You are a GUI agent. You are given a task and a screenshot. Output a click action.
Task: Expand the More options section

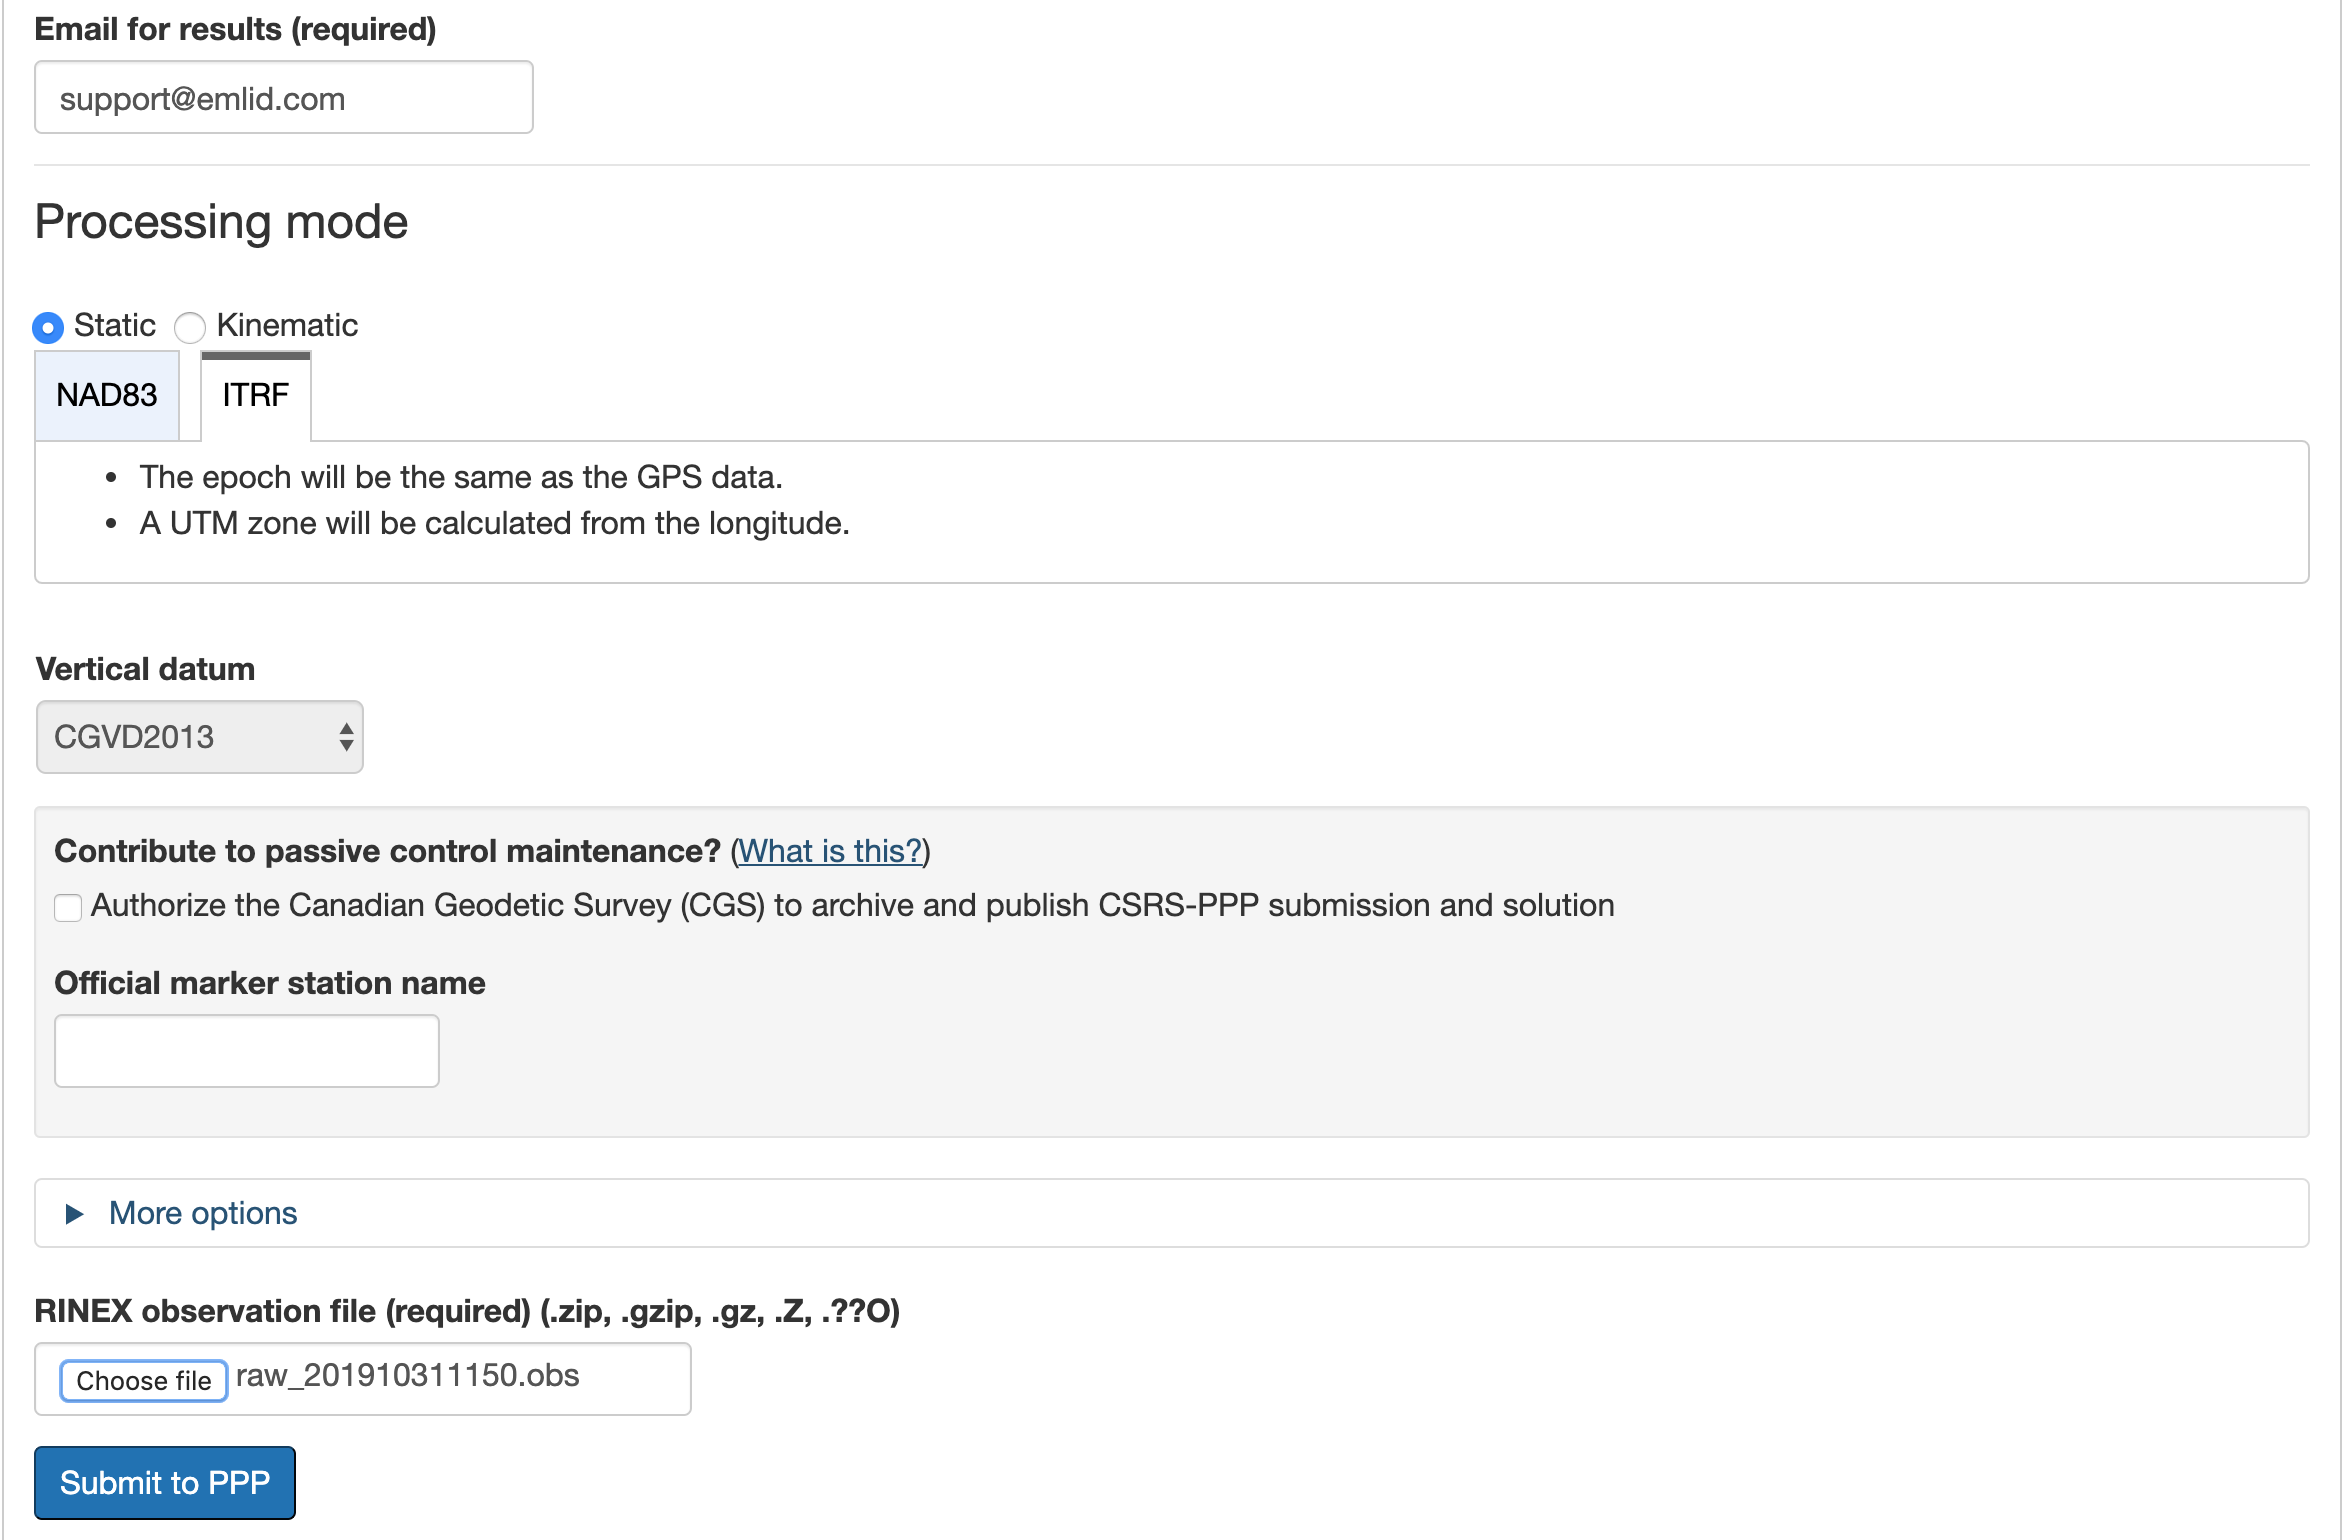tap(203, 1213)
